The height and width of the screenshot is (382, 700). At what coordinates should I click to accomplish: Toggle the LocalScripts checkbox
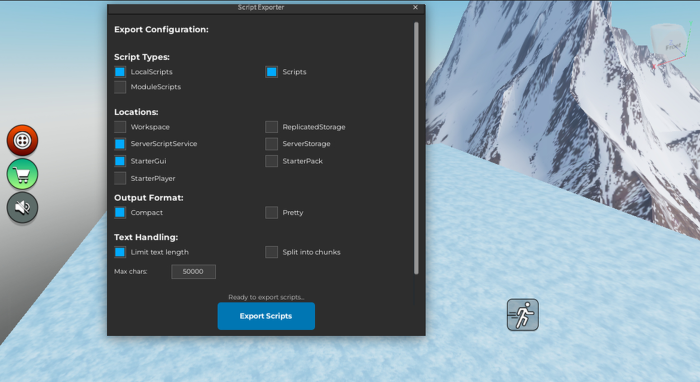tap(120, 72)
